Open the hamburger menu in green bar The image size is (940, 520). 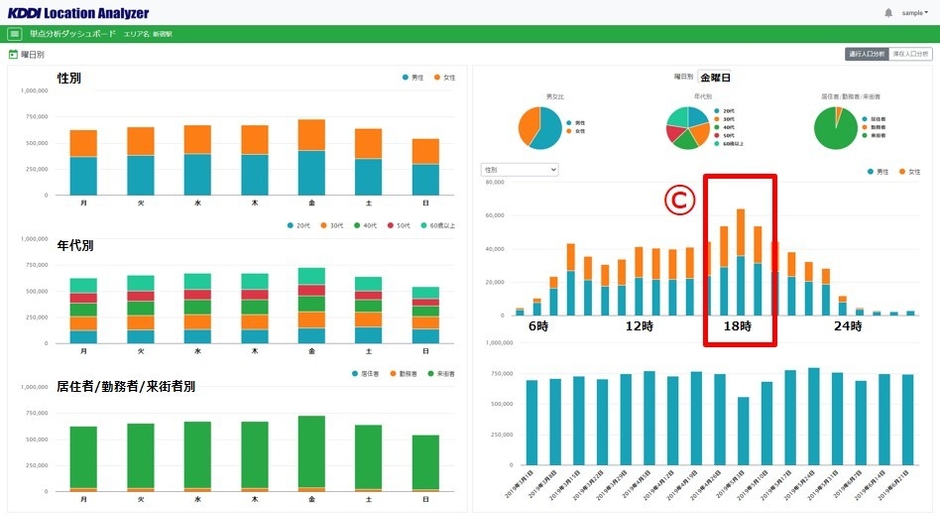tap(15, 34)
